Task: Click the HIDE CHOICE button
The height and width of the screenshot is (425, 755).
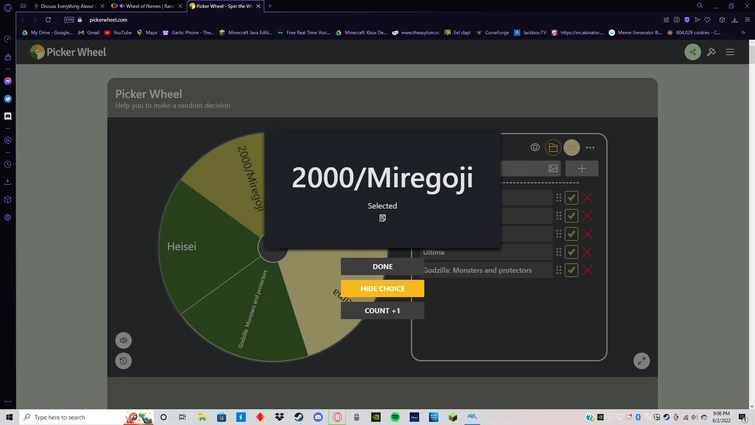Action: point(382,288)
